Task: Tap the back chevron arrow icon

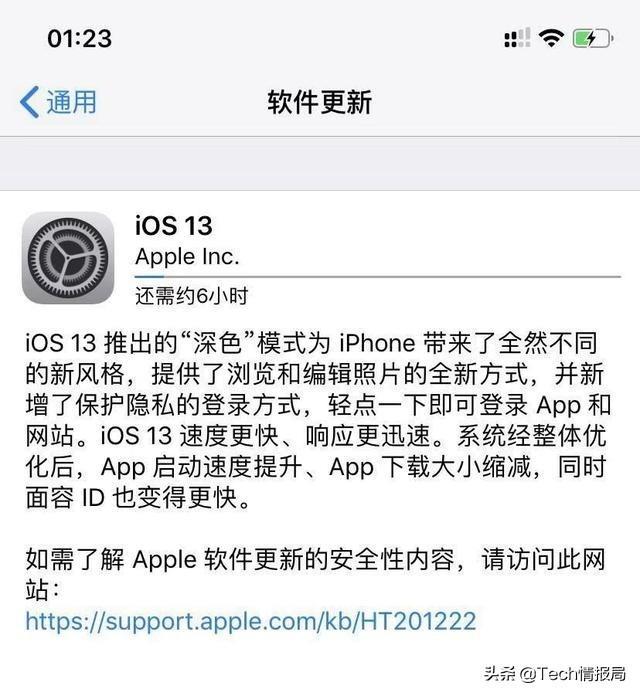Action: point(30,102)
